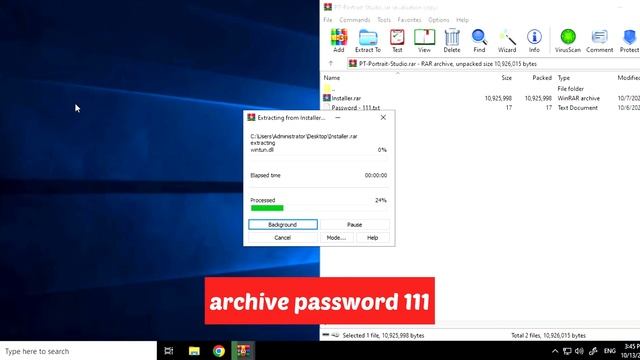Cancel the extraction in the dialog
640x360 pixels.
tap(282, 238)
